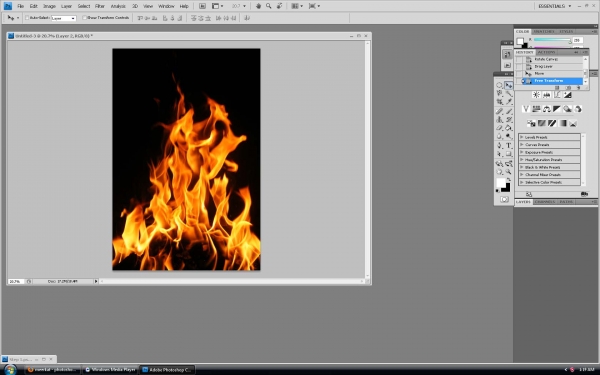This screenshot has width=600, height=375.
Task: Select the Type tool
Action: 509,145
